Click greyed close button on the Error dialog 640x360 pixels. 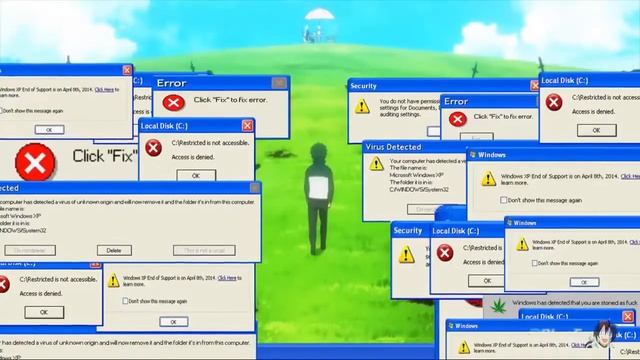coord(279,83)
